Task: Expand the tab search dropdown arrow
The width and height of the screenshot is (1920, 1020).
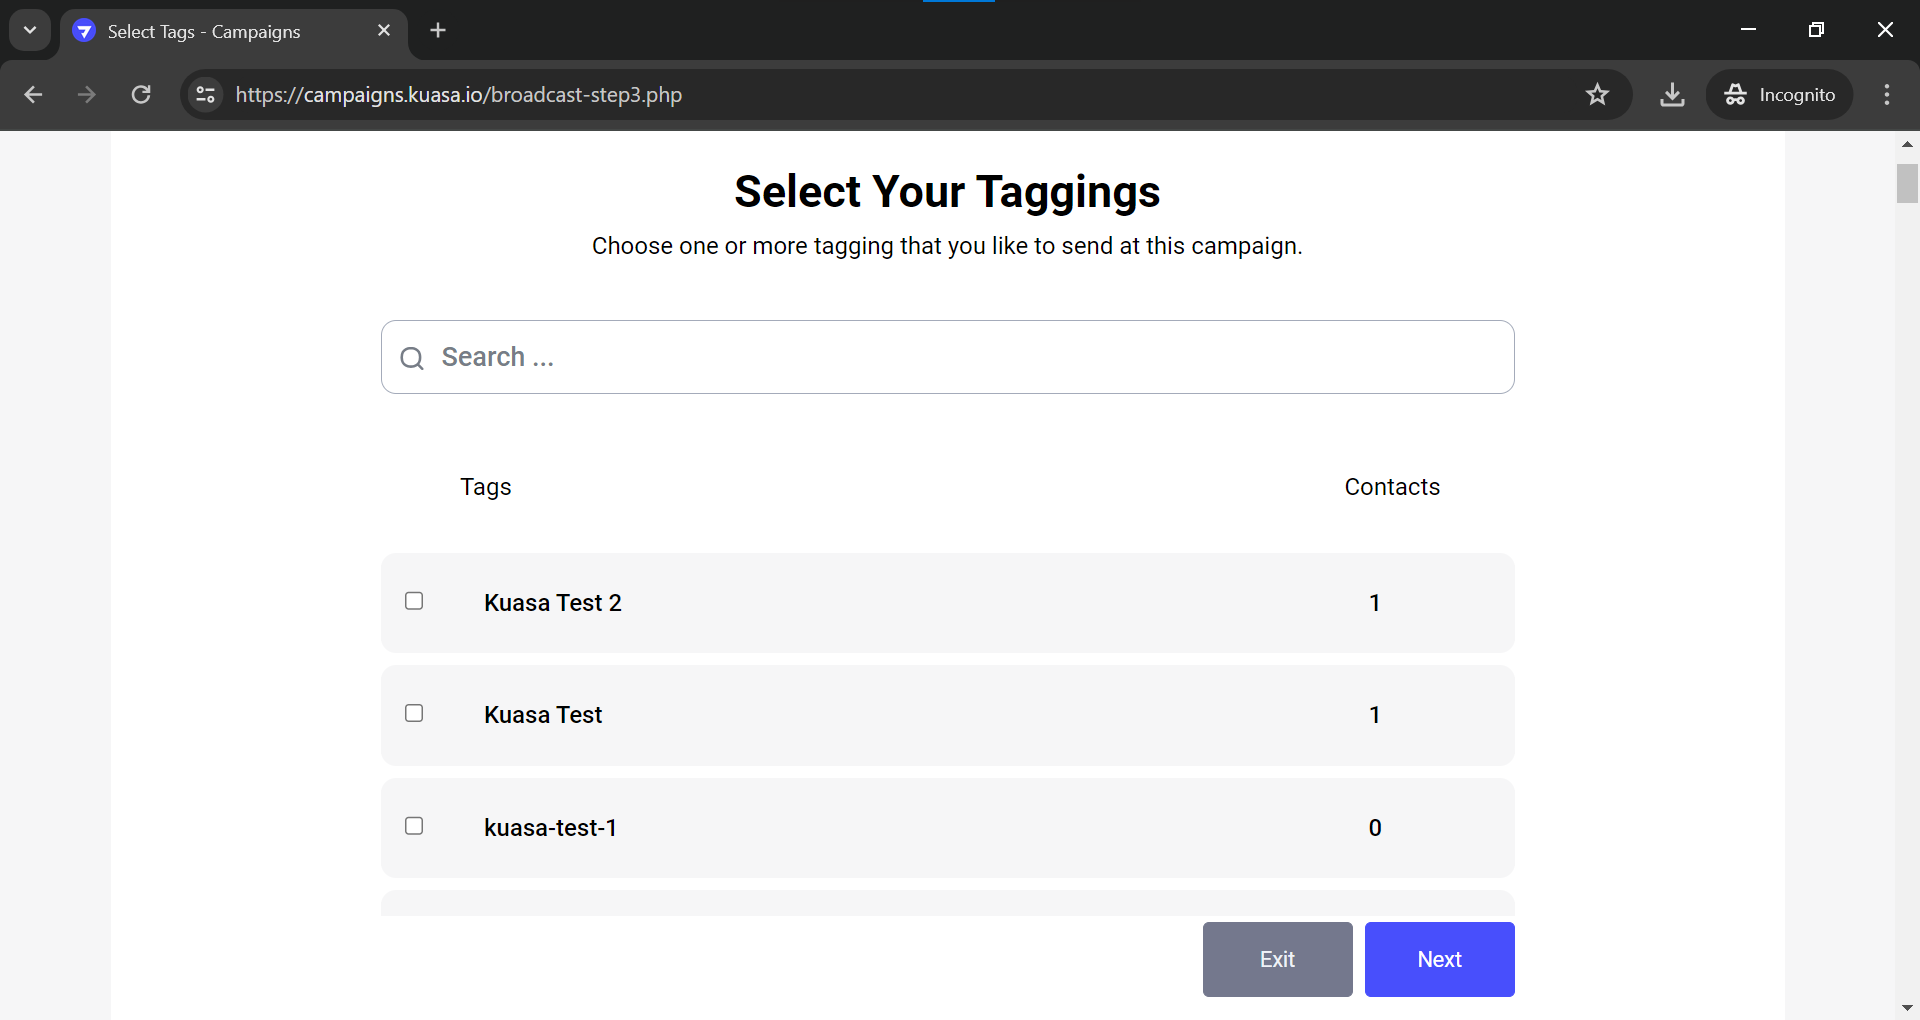Action: click(30, 30)
